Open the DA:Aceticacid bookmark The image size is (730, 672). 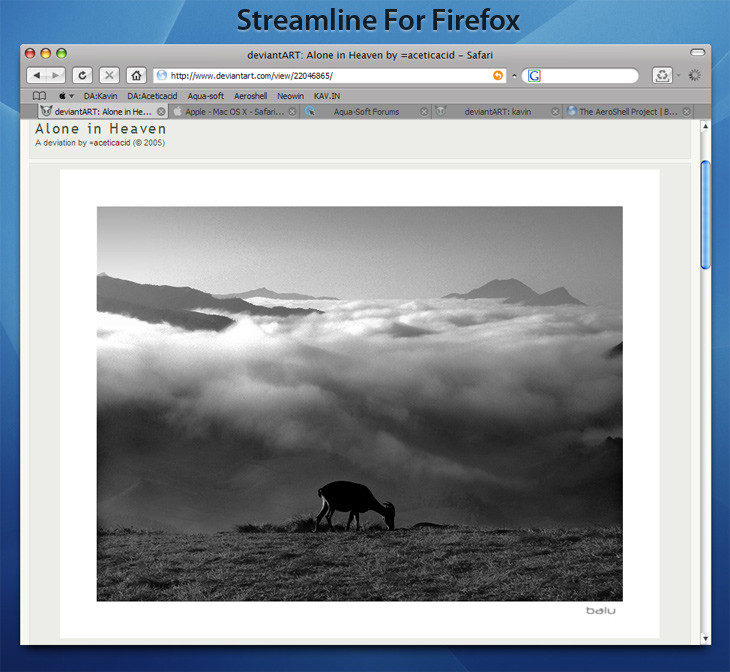152,96
